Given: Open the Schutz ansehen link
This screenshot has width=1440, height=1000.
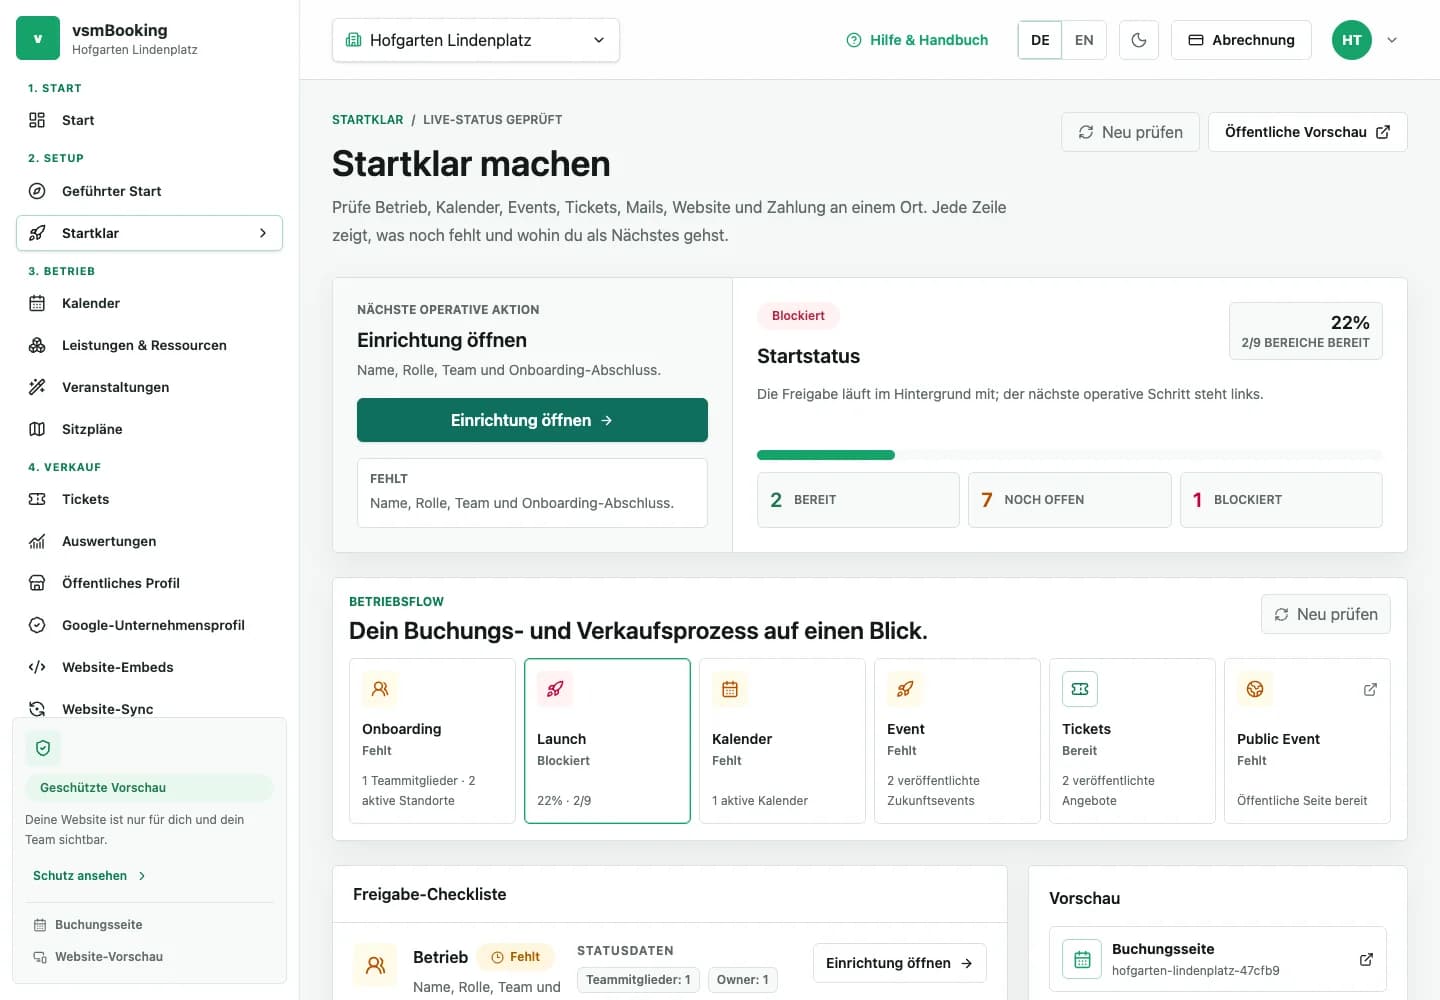Looking at the screenshot, I should [90, 876].
